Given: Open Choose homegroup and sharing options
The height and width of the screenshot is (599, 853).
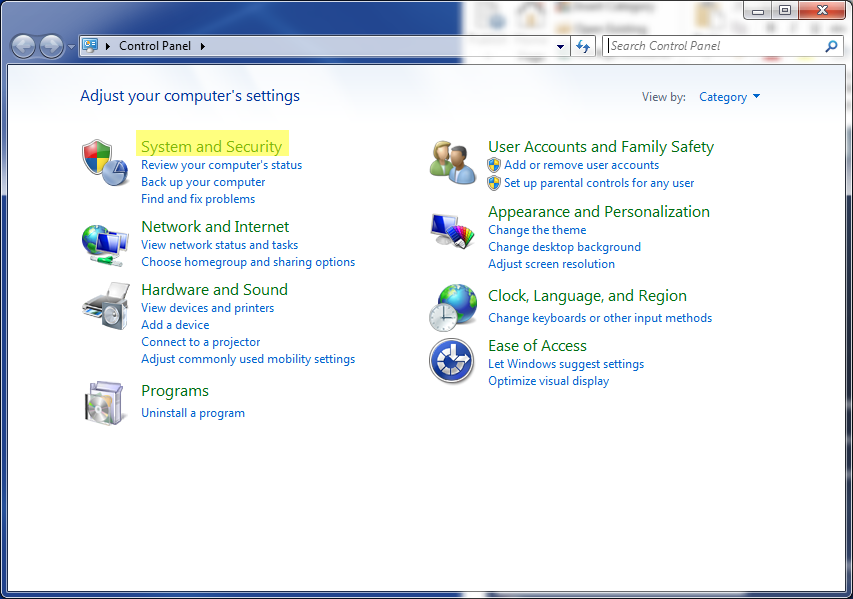Looking at the screenshot, I should tap(248, 262).
